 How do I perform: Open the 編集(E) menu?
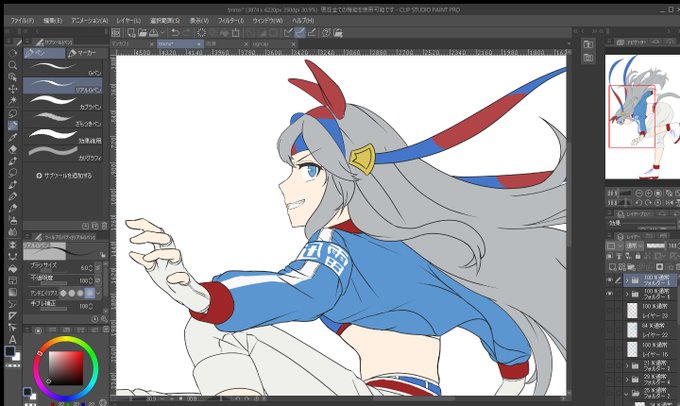[52, 20]
